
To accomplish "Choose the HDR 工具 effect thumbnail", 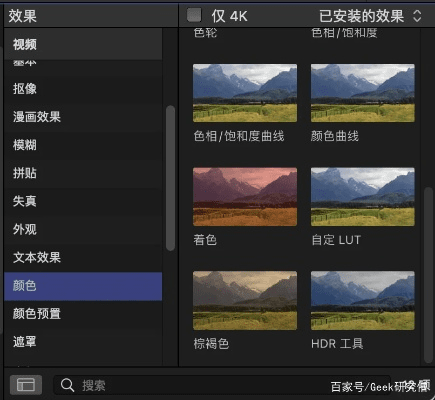I will 363,300.
